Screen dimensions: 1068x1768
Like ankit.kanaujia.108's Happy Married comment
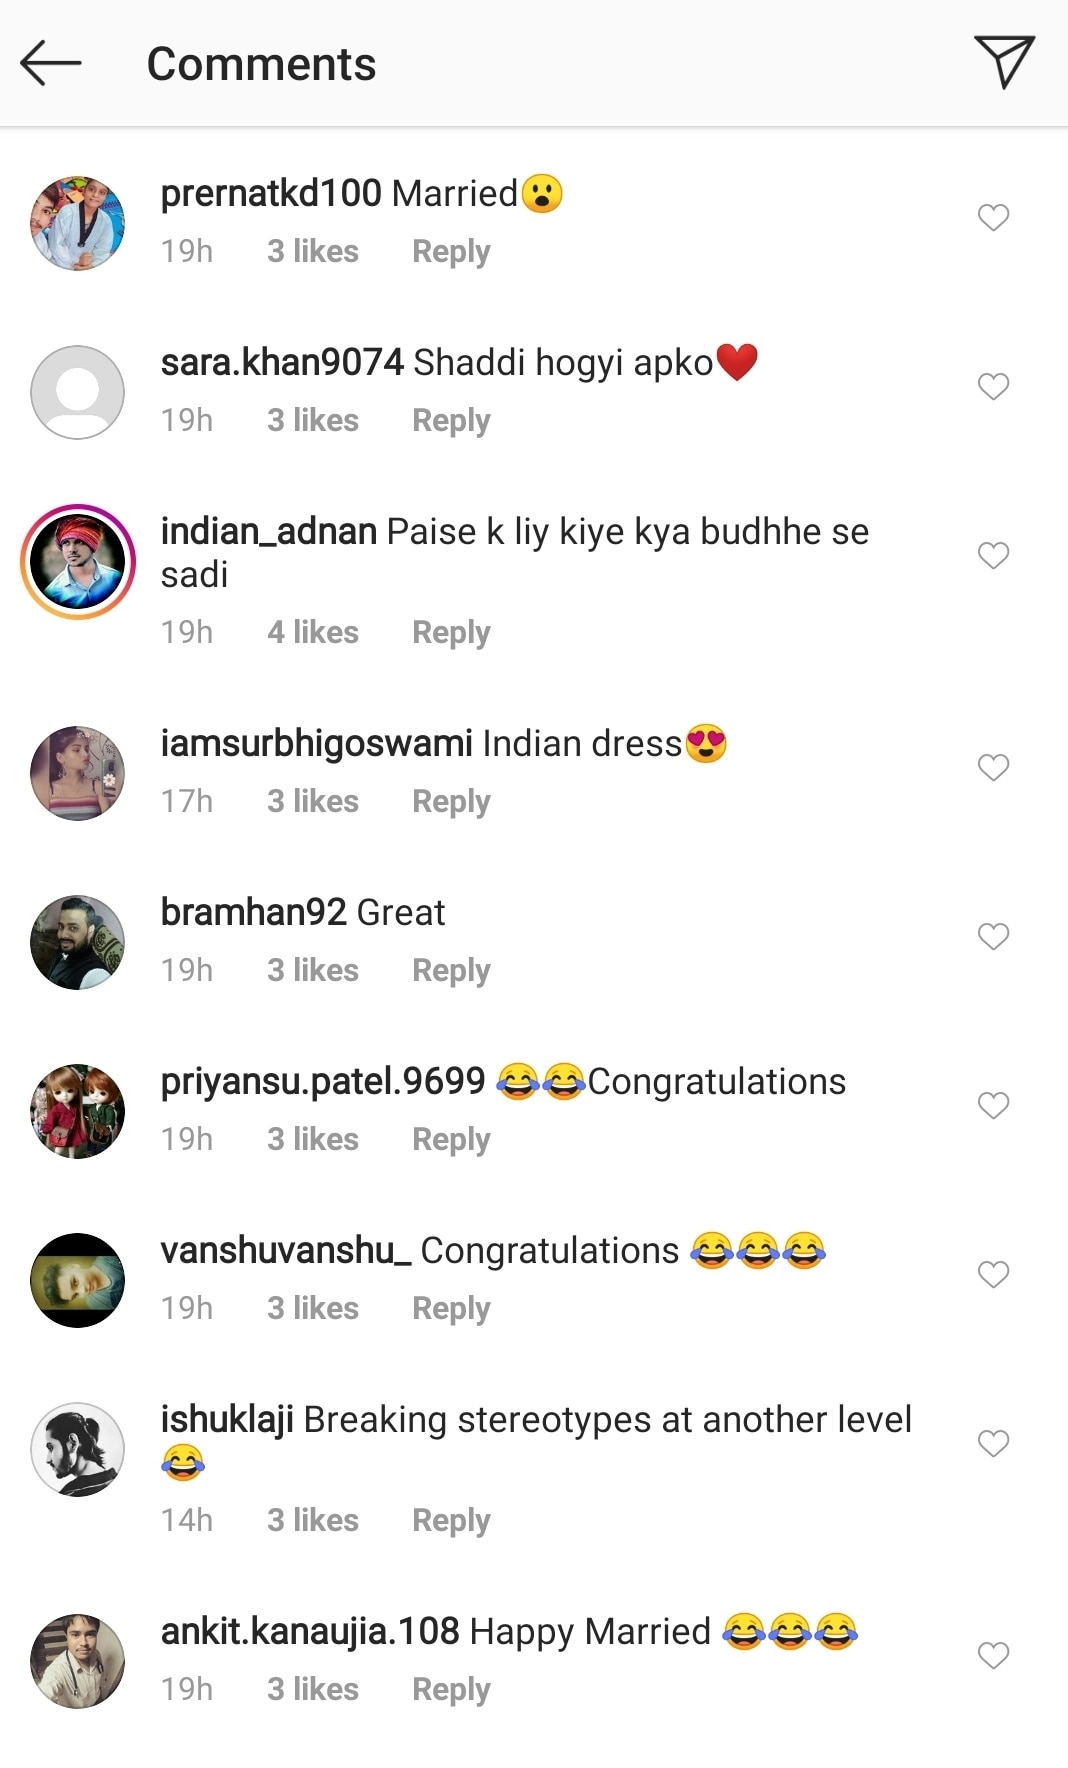click(993, 1655)
